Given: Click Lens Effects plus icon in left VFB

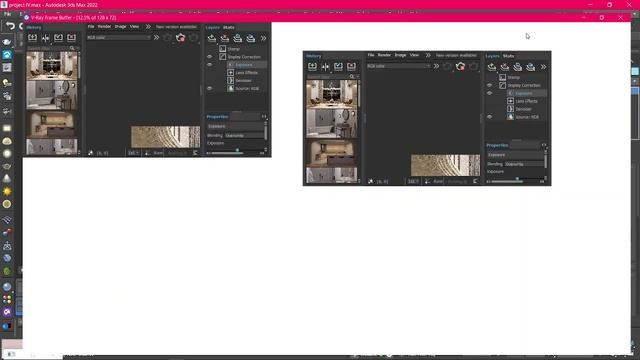Looking at the screenshot, I should (231, 73).
